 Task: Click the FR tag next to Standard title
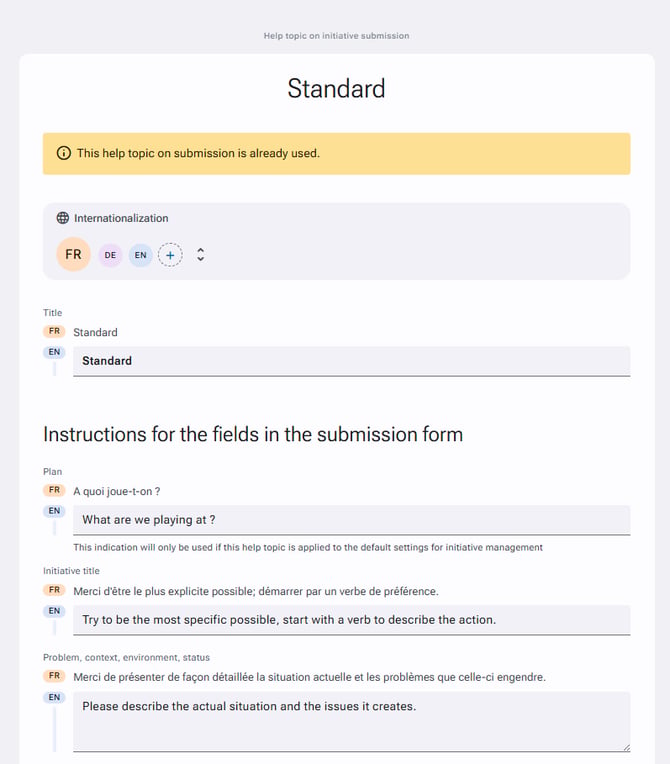(x=54, y=331)
